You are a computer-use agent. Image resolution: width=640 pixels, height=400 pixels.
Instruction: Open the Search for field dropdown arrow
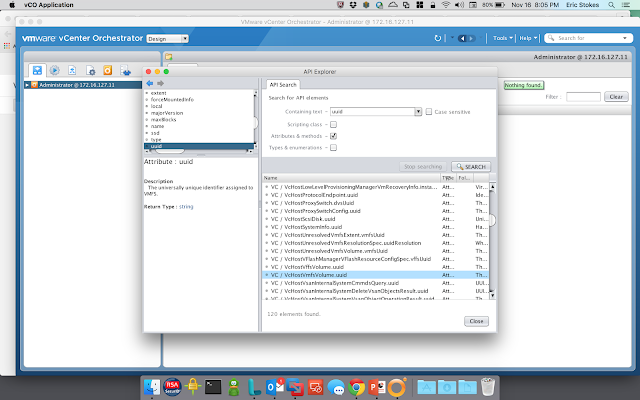coord(624,38)
